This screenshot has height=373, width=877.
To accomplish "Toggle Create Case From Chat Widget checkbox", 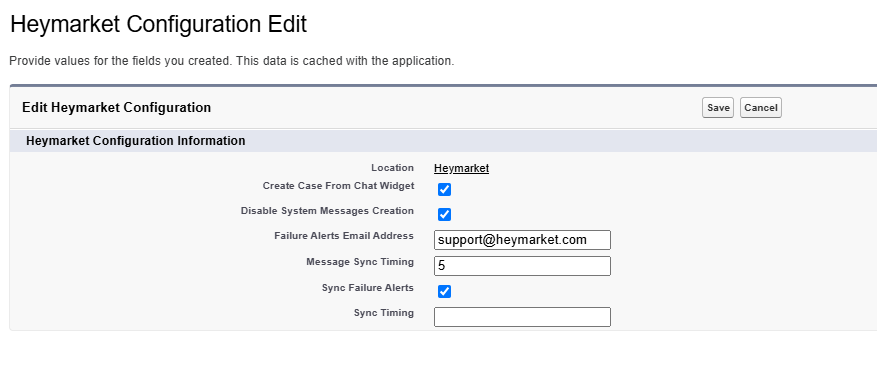I will [444, 190].
